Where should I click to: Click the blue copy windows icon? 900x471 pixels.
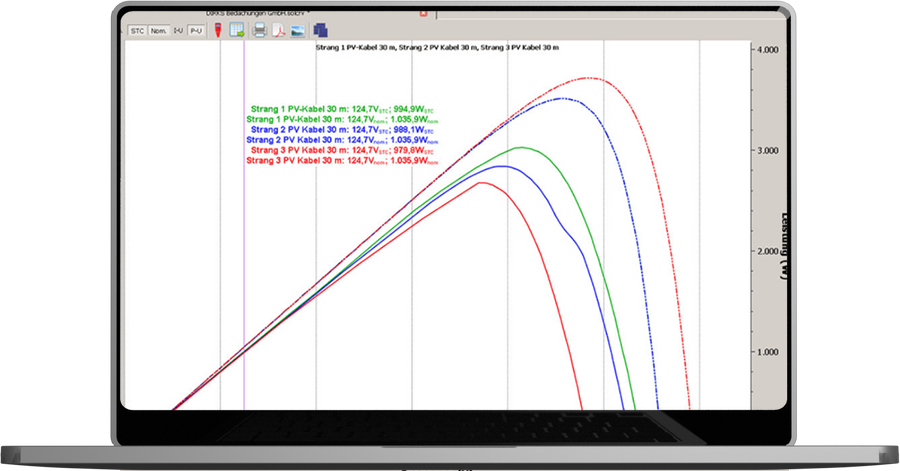321,30
